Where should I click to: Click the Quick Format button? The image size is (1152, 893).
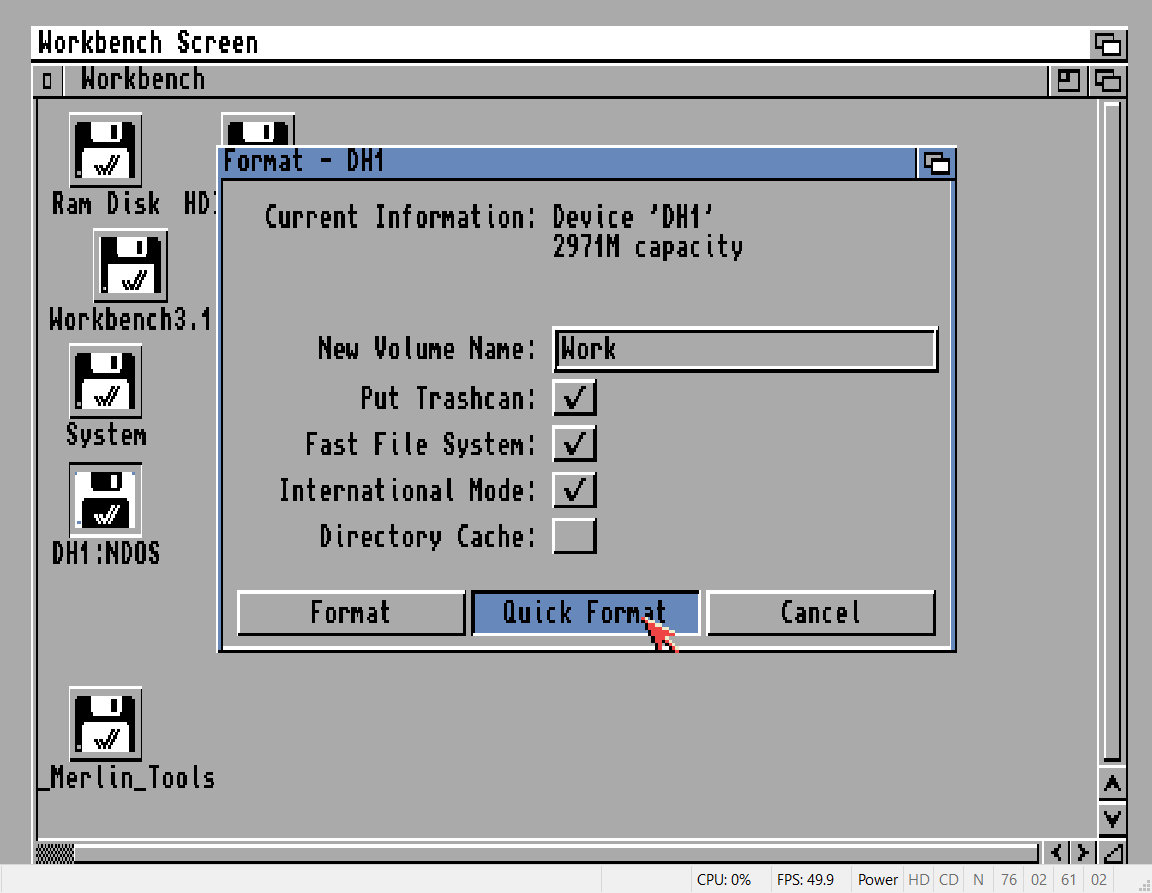585,612
